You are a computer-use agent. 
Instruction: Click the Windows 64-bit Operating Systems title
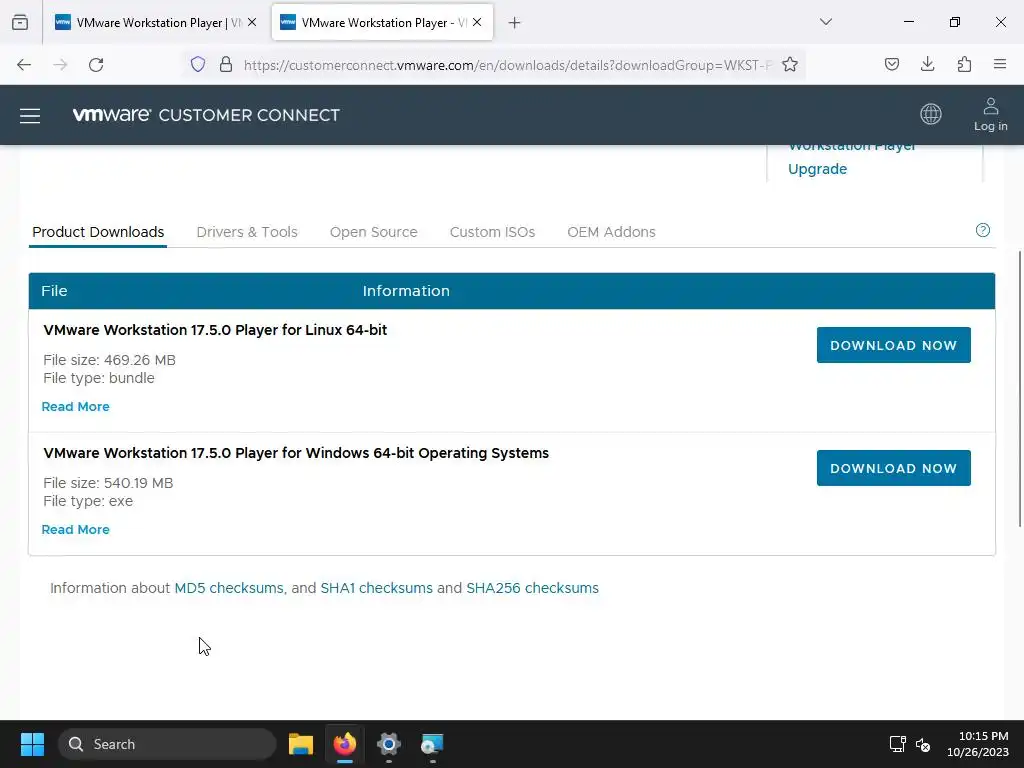(296, 453)
